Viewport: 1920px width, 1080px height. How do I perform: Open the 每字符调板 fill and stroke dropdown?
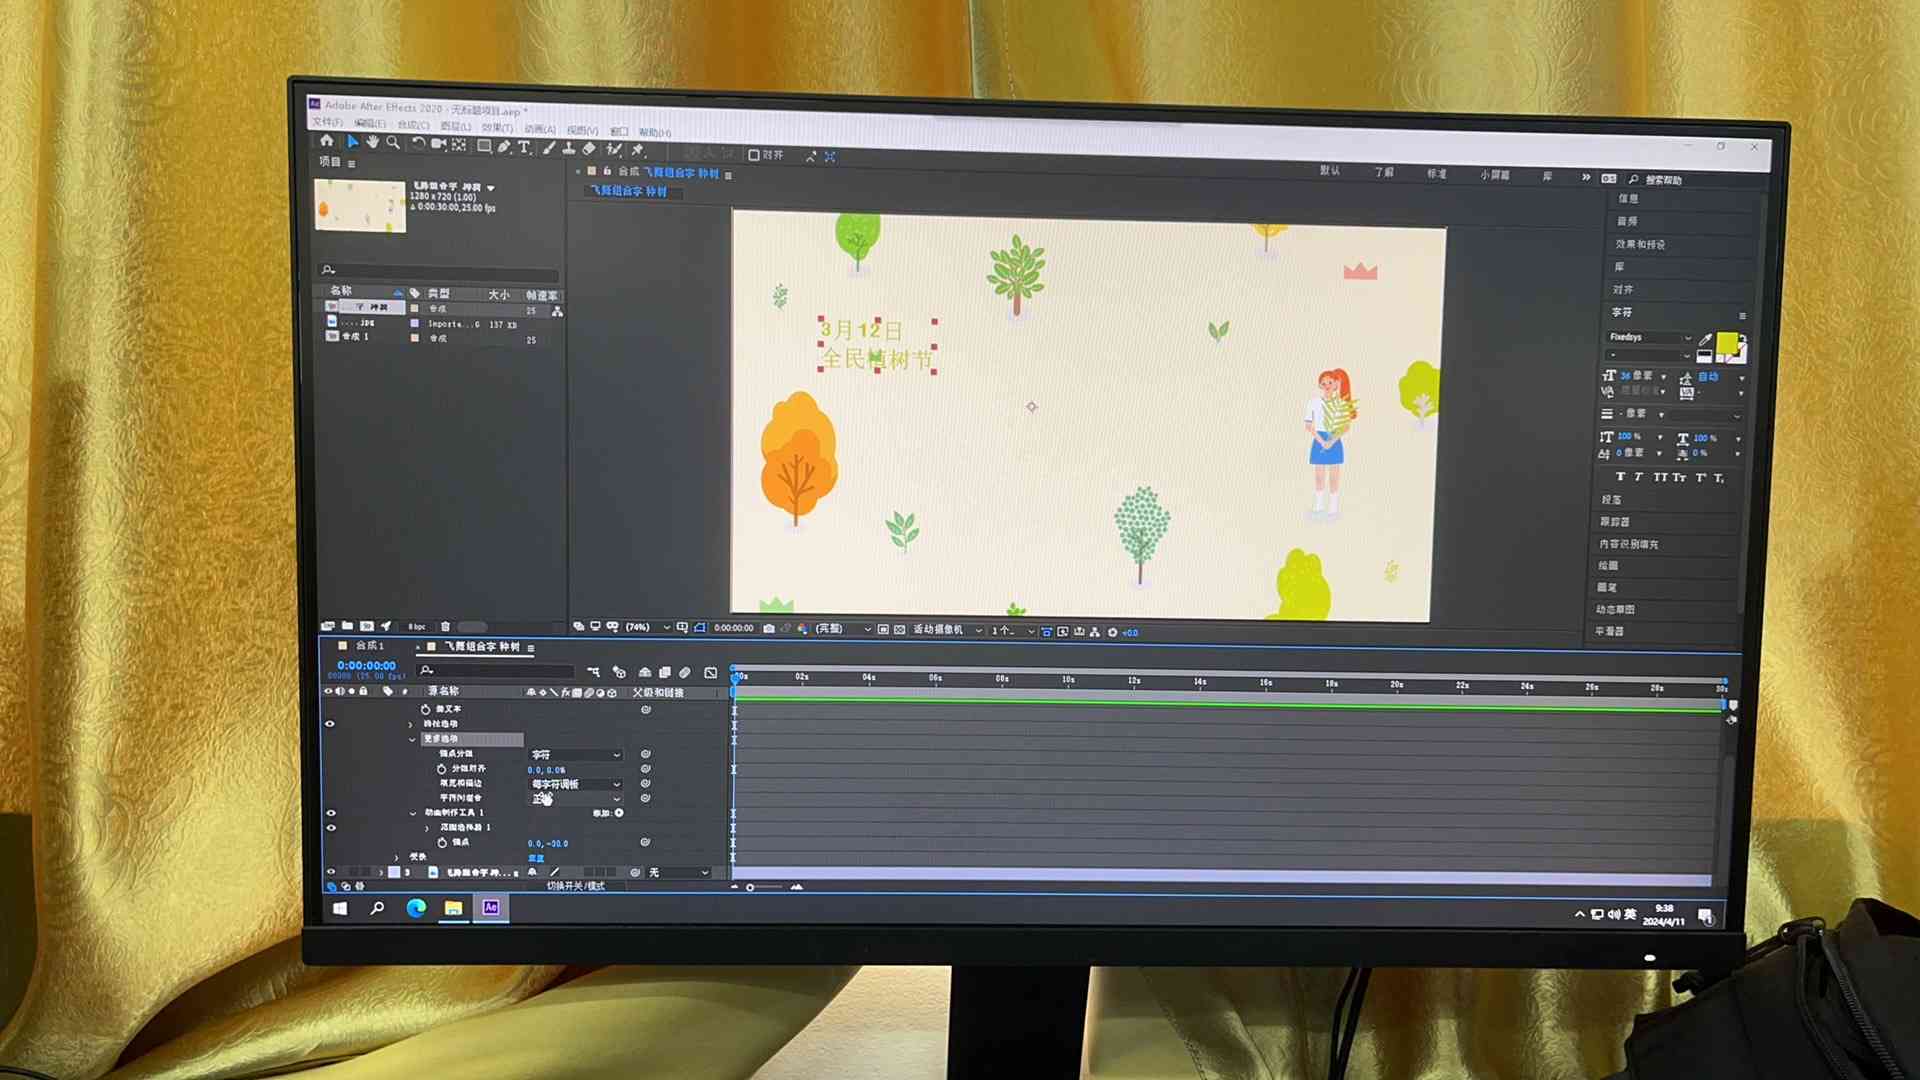click(576, 784)
